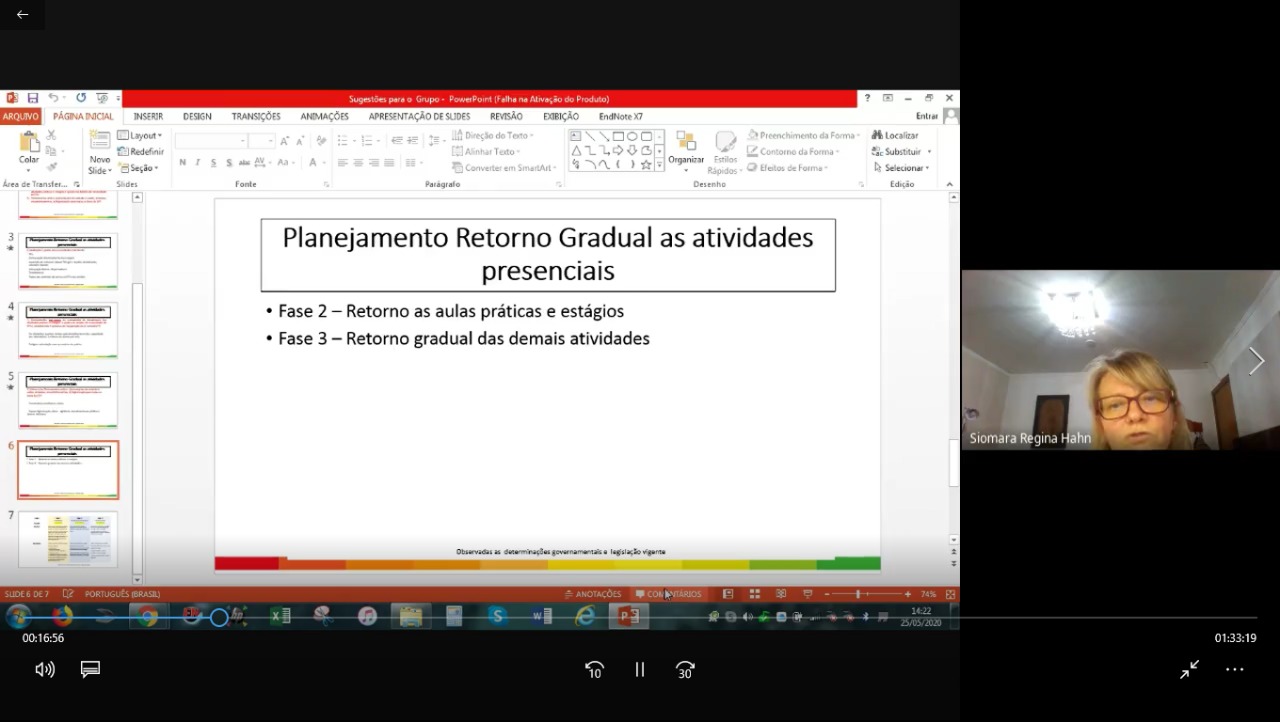Screen dimensions: 1280x722
Task: Open Estilos Rápidos quick styles
Action: coord(725,152)
